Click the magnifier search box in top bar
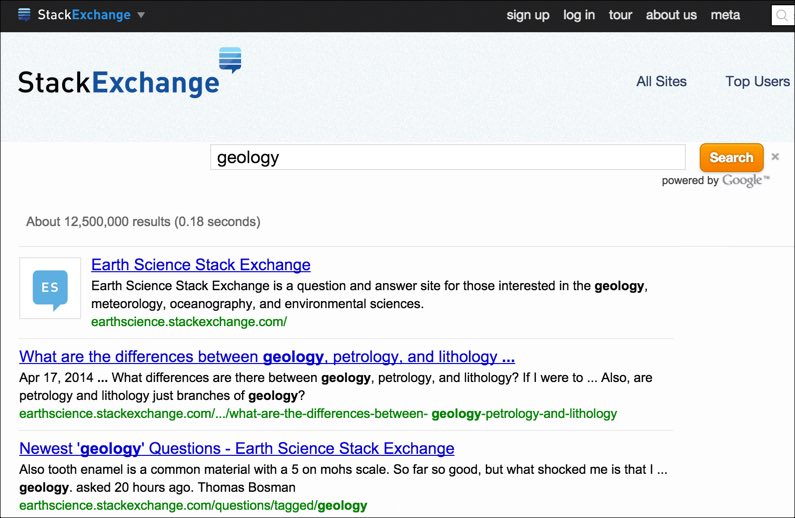The height and width of the screenshot is (518, 795). 782,15
